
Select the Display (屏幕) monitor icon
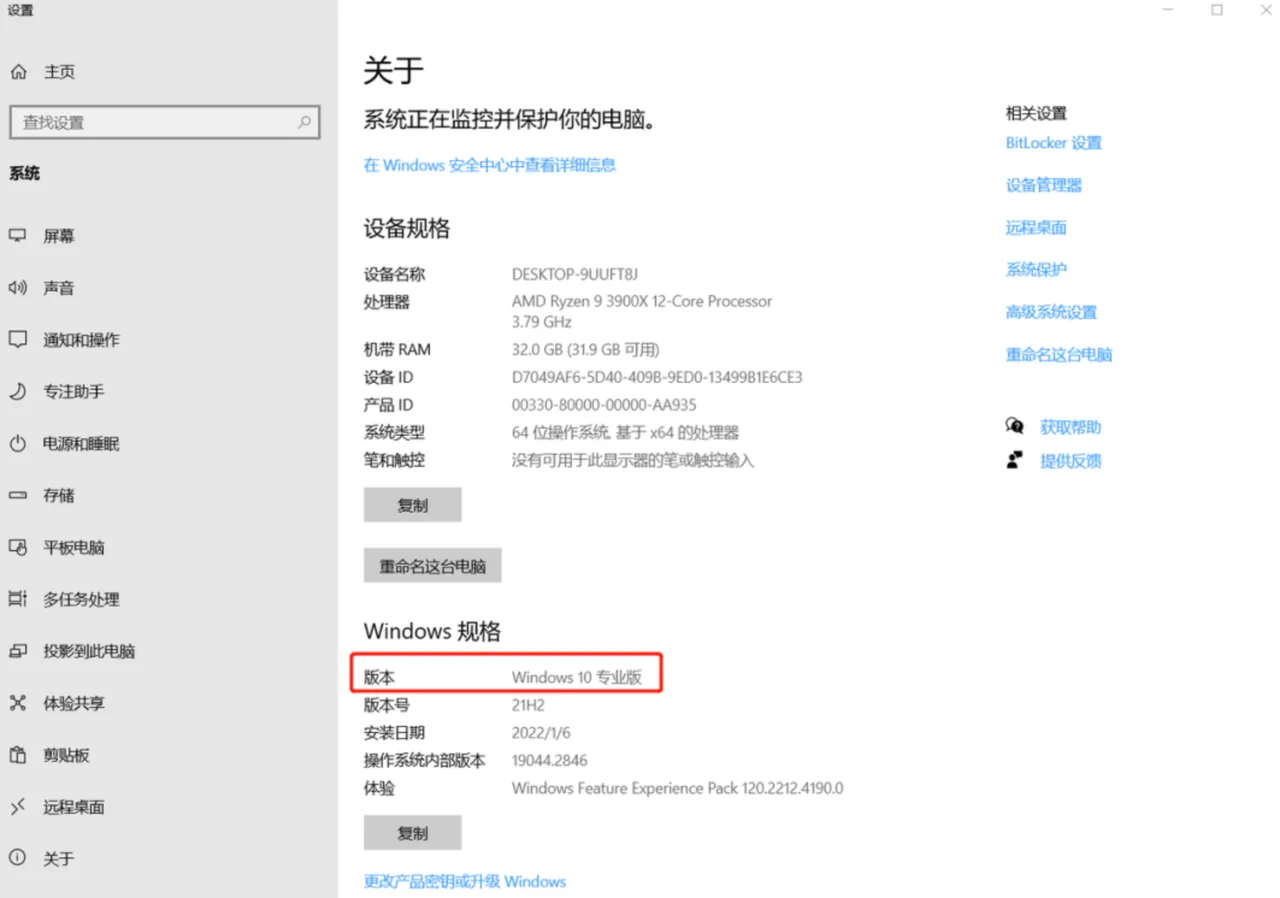18,236
